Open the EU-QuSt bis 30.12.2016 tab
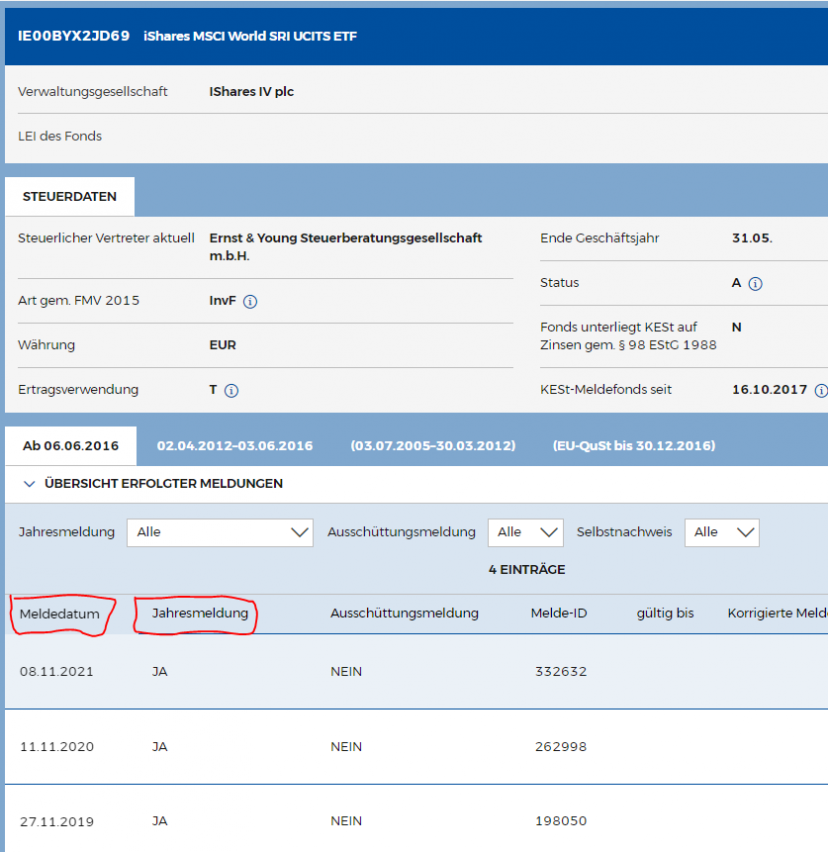 coord(634,446)
